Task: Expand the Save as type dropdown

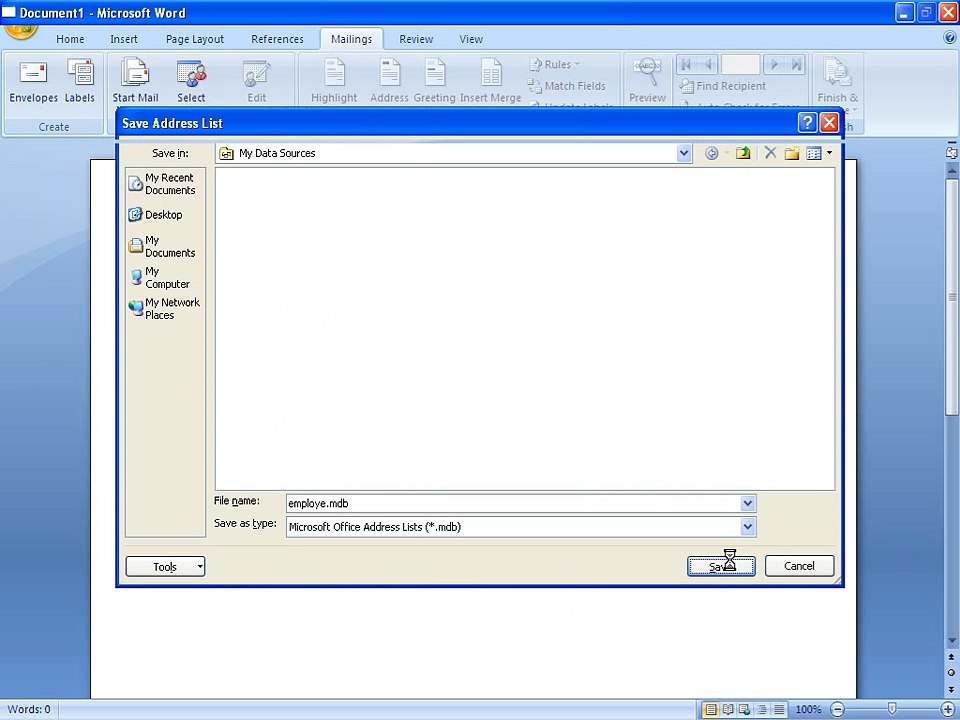Action: [x=748, y=527]
